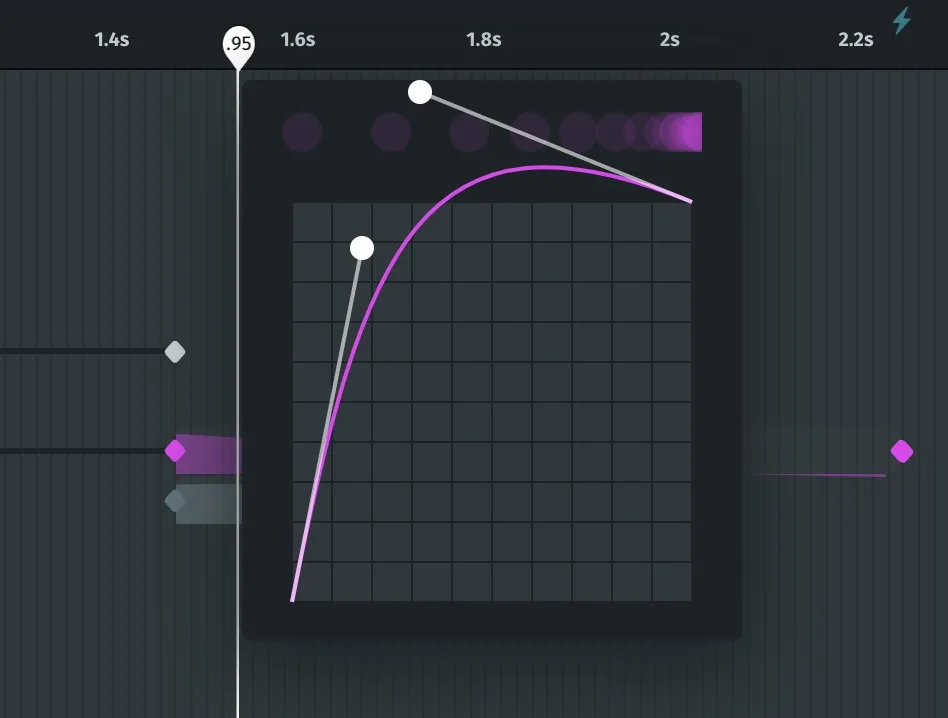
Task: Click the center cell of the easing editor grid
Action: pyautogui.click(x=491, y=402)
